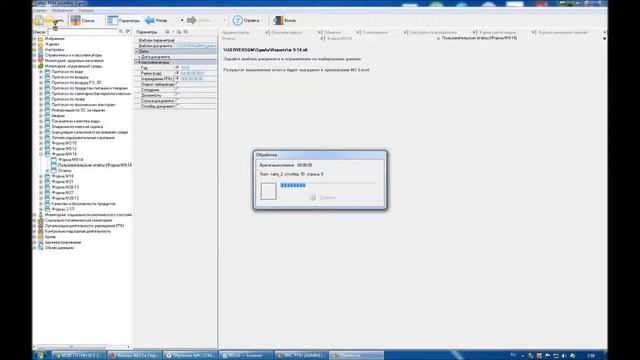This screenshot has width=640, height=360.
Task: Go back with the Назад arrow icon
Action: (149, 20)
